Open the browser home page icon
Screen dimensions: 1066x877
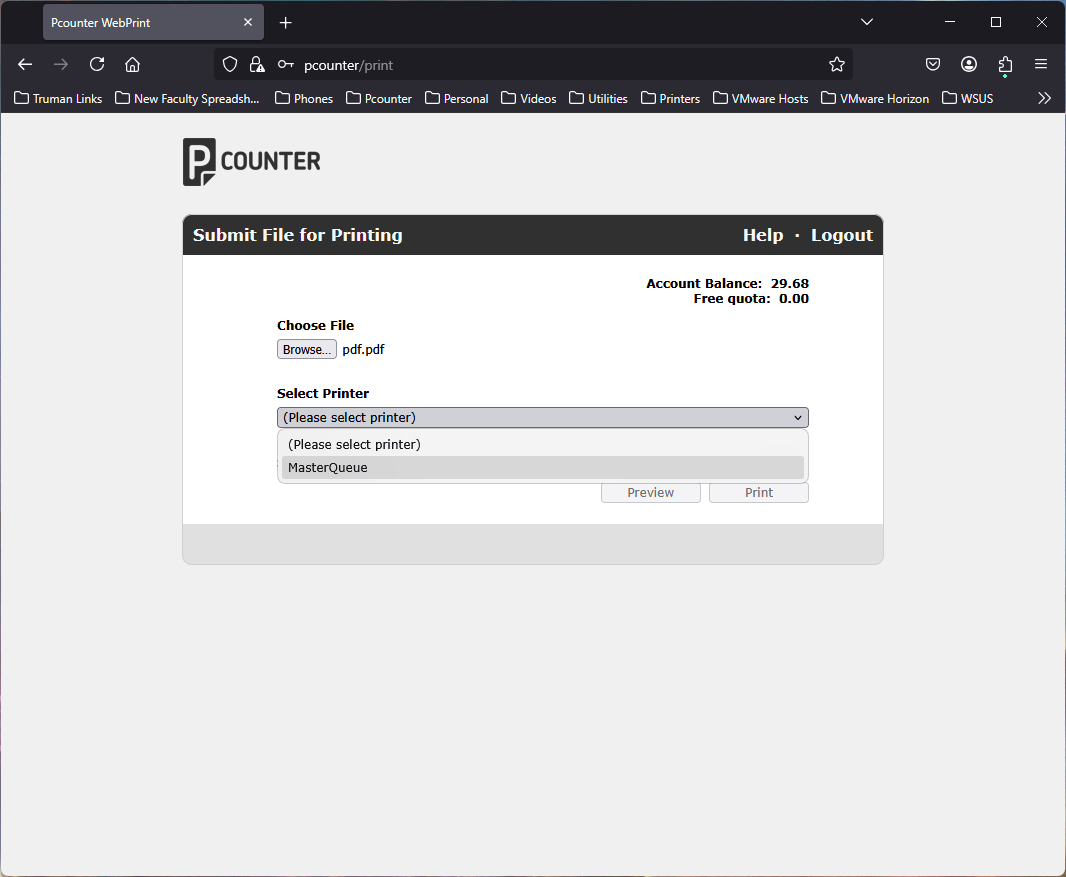[x=133, y=65]
